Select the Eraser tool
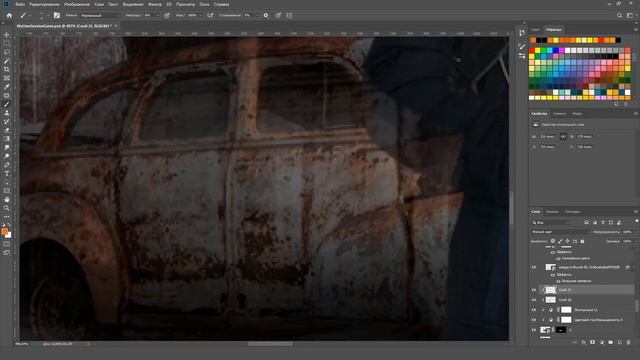 tap(7, 130)
